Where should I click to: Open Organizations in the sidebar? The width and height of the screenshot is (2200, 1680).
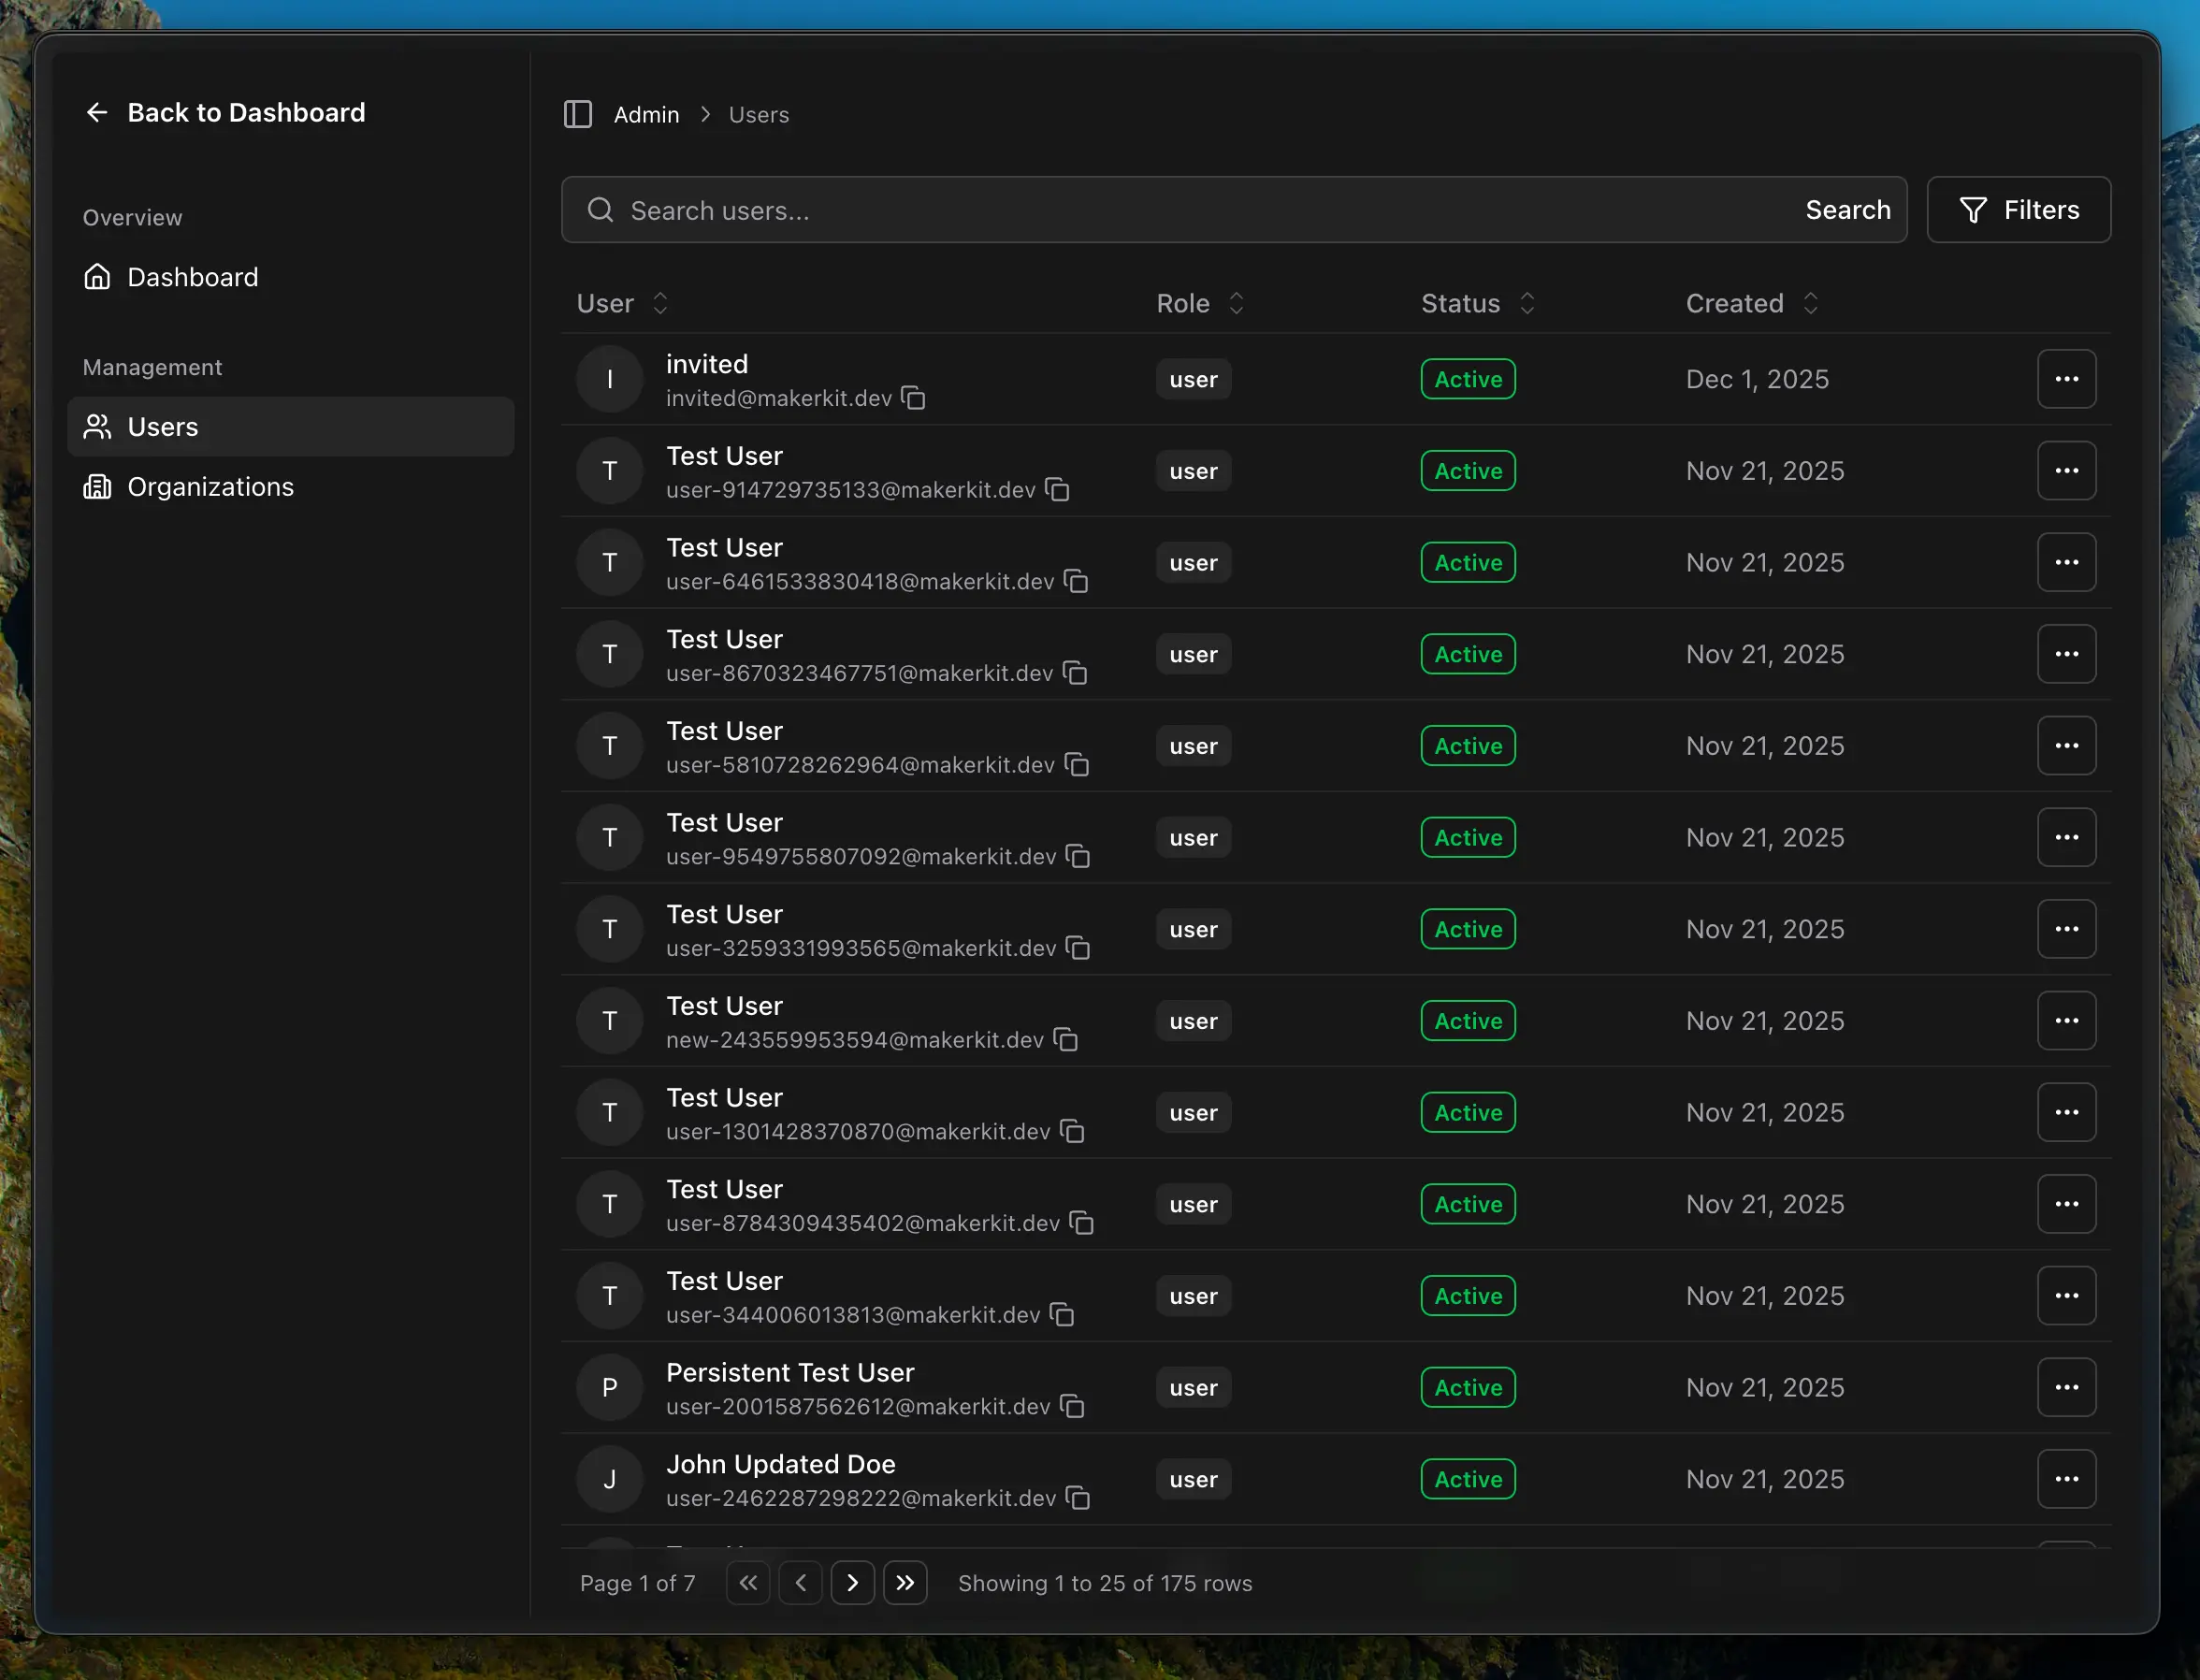(210, 487)
